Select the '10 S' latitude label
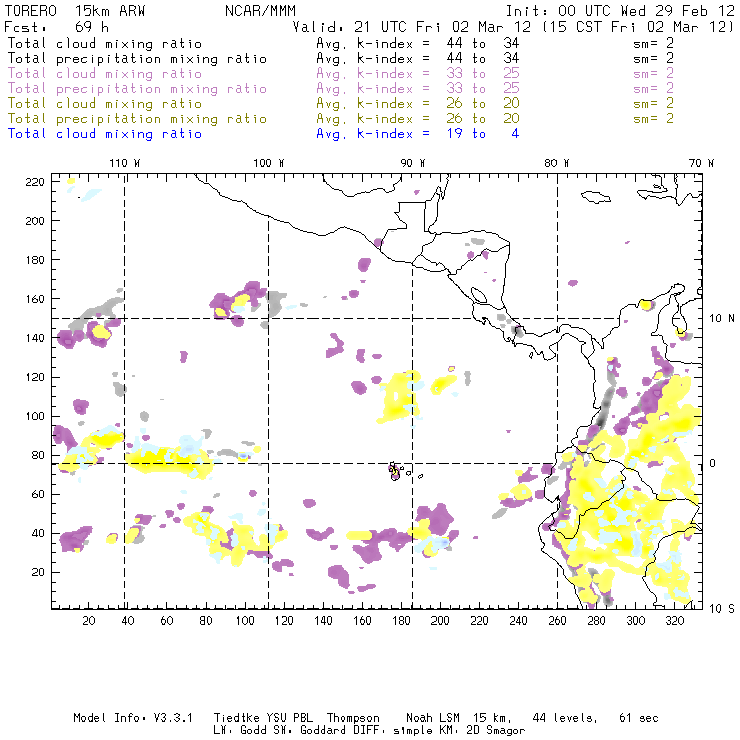Viewport: 740px width, 740px height. (x=722, y=609)
